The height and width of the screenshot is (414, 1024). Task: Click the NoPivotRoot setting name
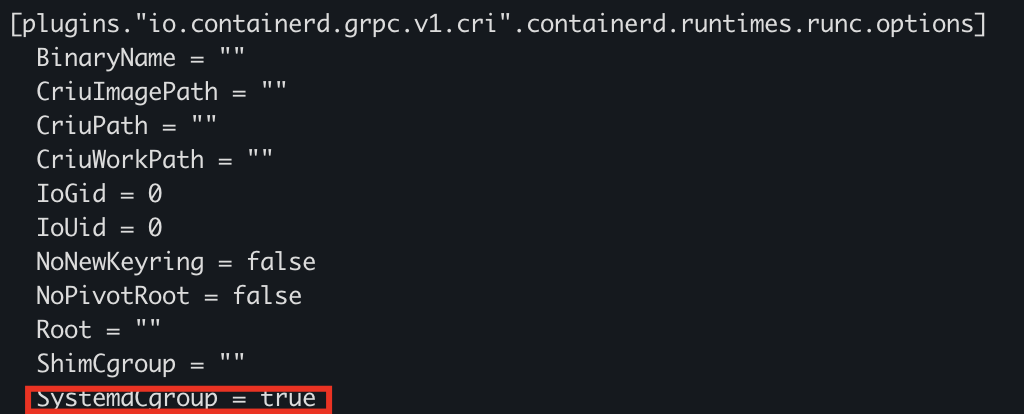[113, 296]
